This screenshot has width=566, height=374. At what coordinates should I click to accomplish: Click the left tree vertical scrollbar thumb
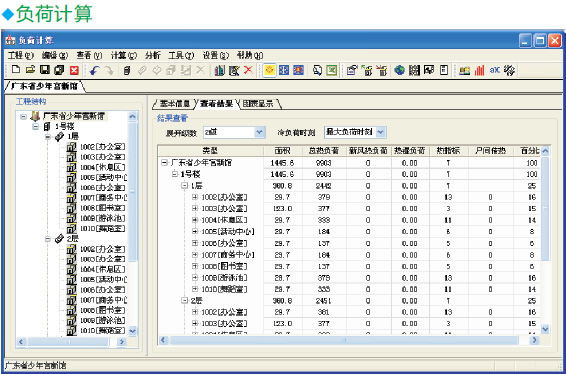pyautogui.click(x=132, y=191)
